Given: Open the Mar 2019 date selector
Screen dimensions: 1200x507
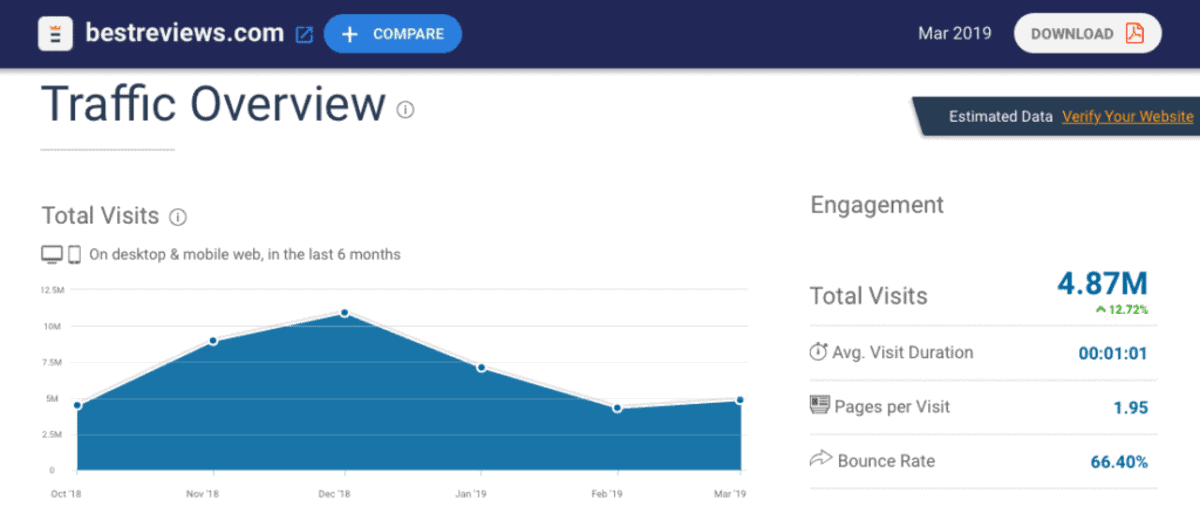Looking at the screenshot, I should 954,33.
